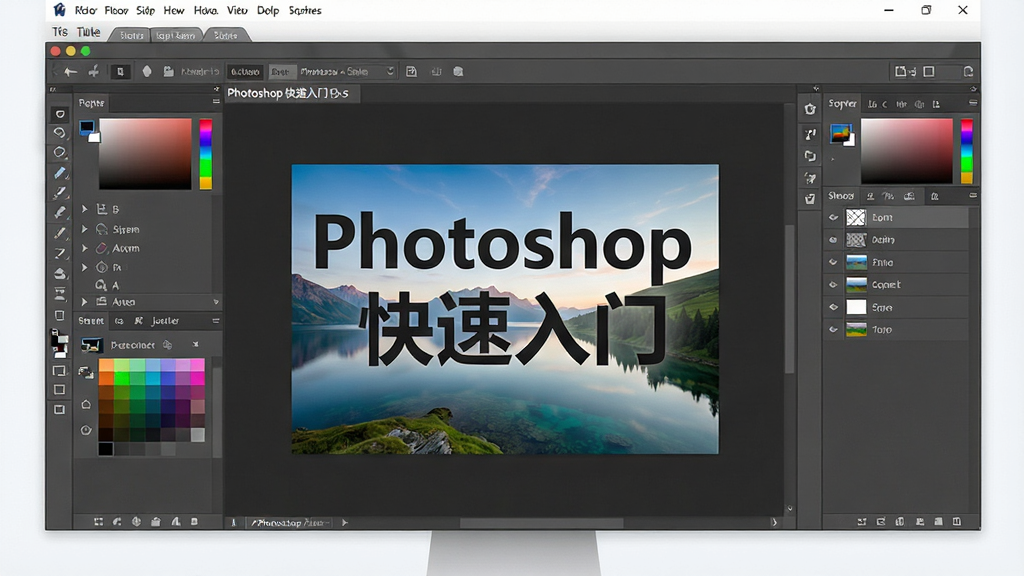The width and height of the screenshot is (1024, 576).
Task: Hide the Oeiin layer via eye icon
Action: [833, 240]
